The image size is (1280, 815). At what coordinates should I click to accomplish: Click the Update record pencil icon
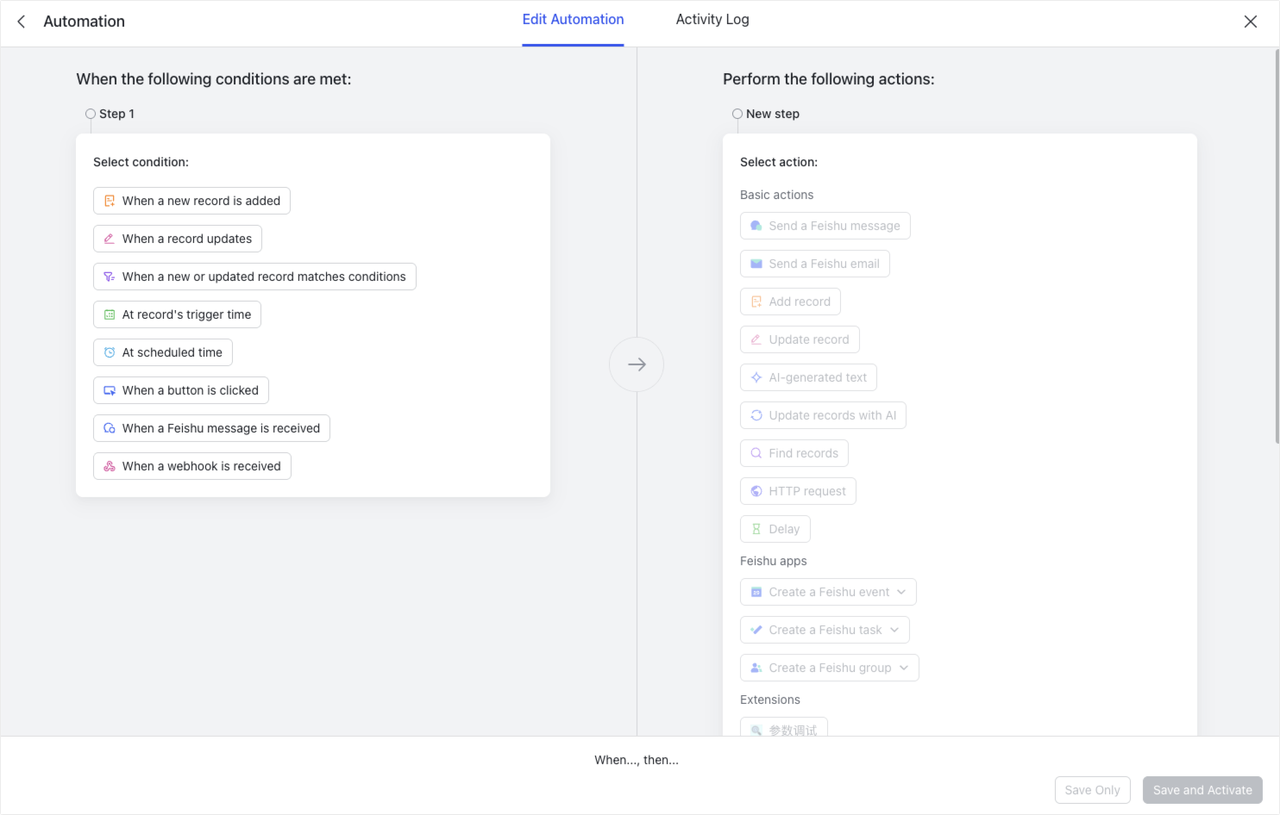click(757, 340)
